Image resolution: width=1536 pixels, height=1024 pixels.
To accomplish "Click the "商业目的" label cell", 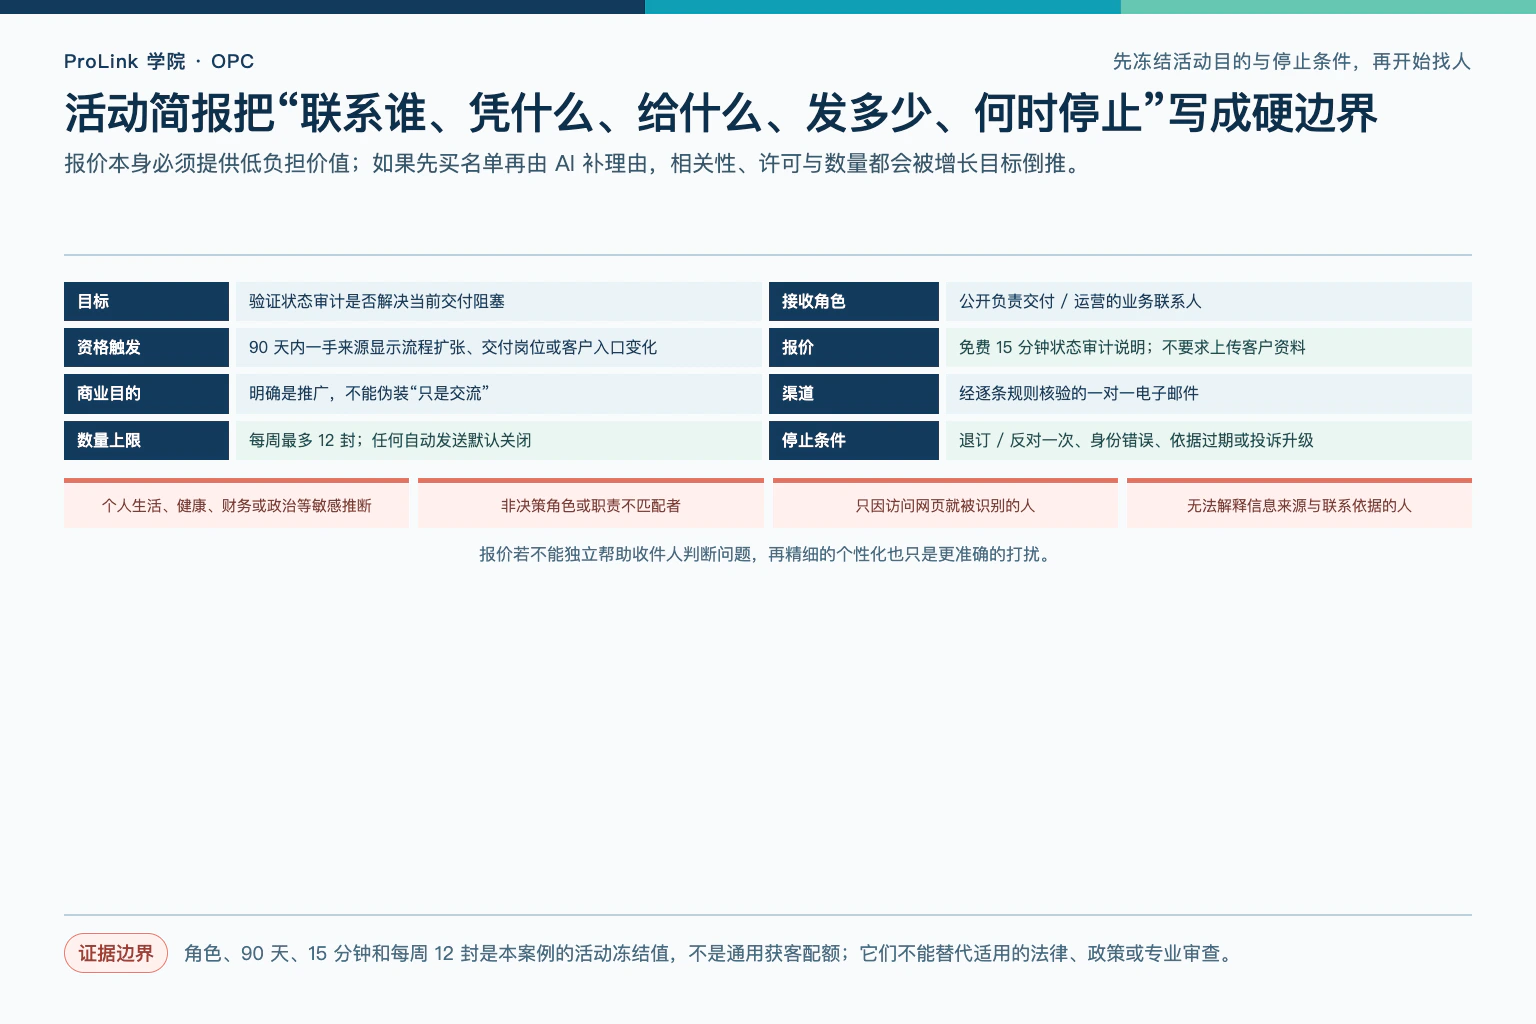I will pyautogui.click(x=146, y=393).
